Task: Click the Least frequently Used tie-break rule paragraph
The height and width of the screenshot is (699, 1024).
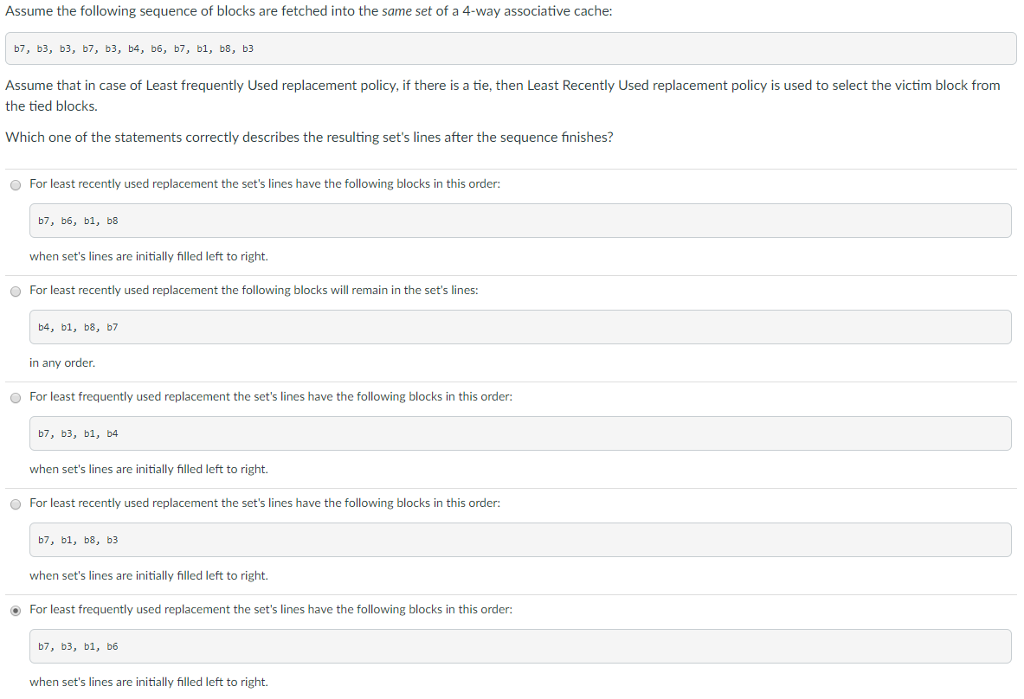Action: [x=502, y=95]
